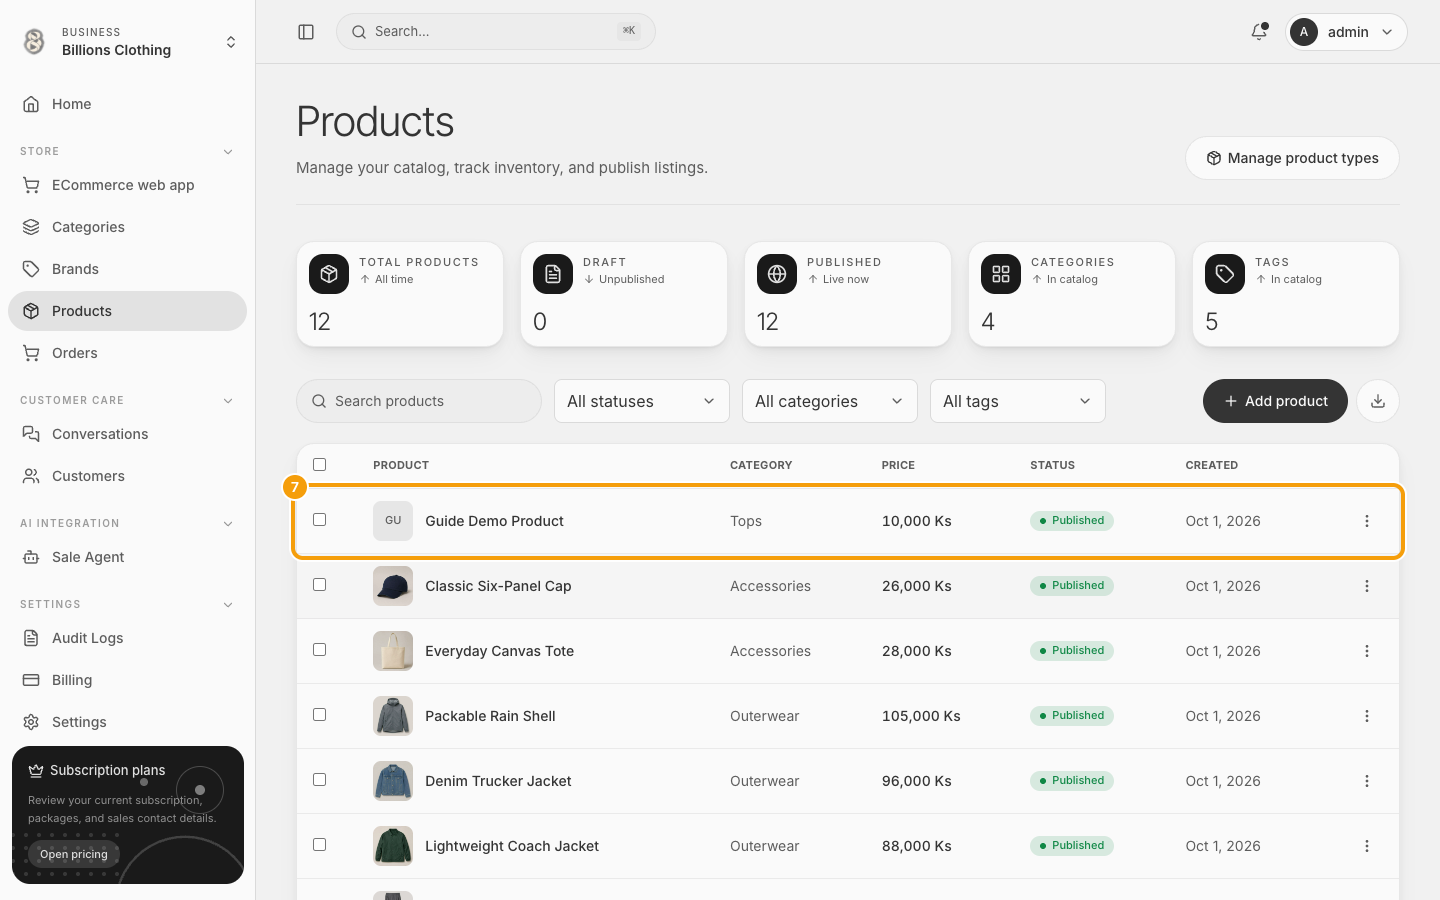Navigate to Orders page

[x=127, y=353]
